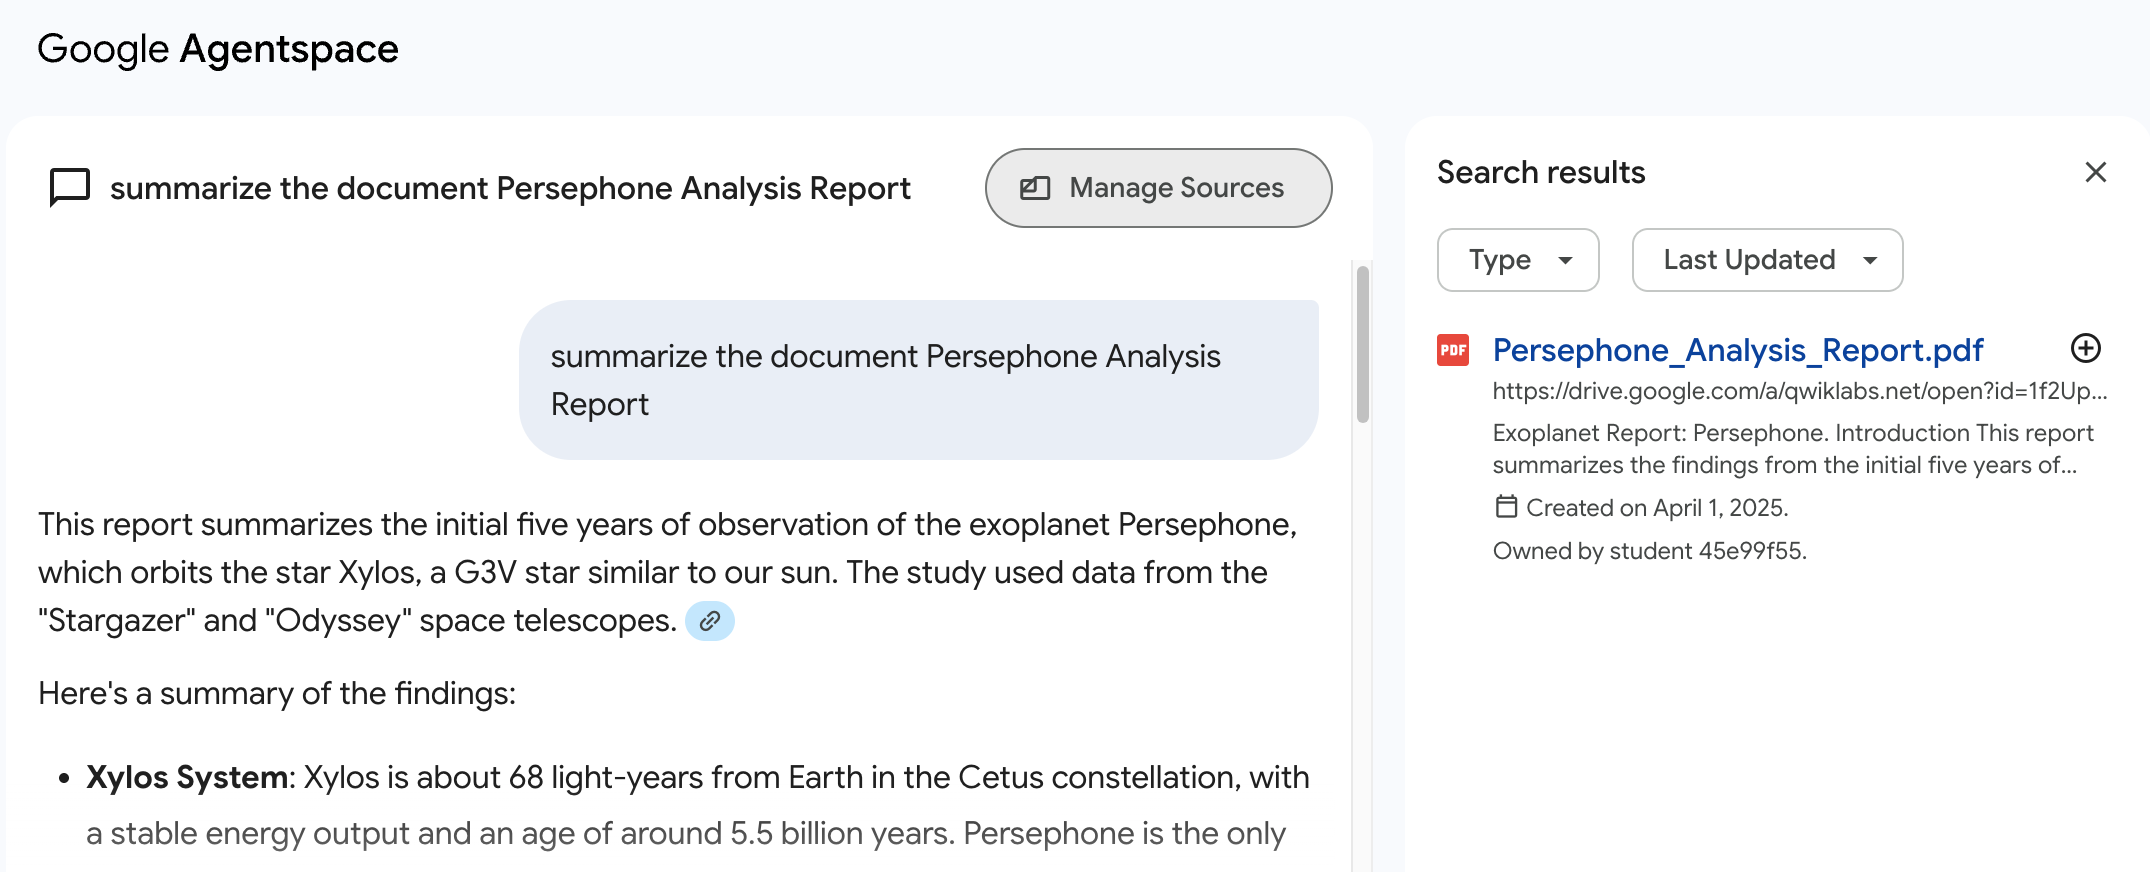The width and height of the screenshot is (2150, 872).
Task: Click the 'Search results' heading
Action: click(x=1541, y=172)
